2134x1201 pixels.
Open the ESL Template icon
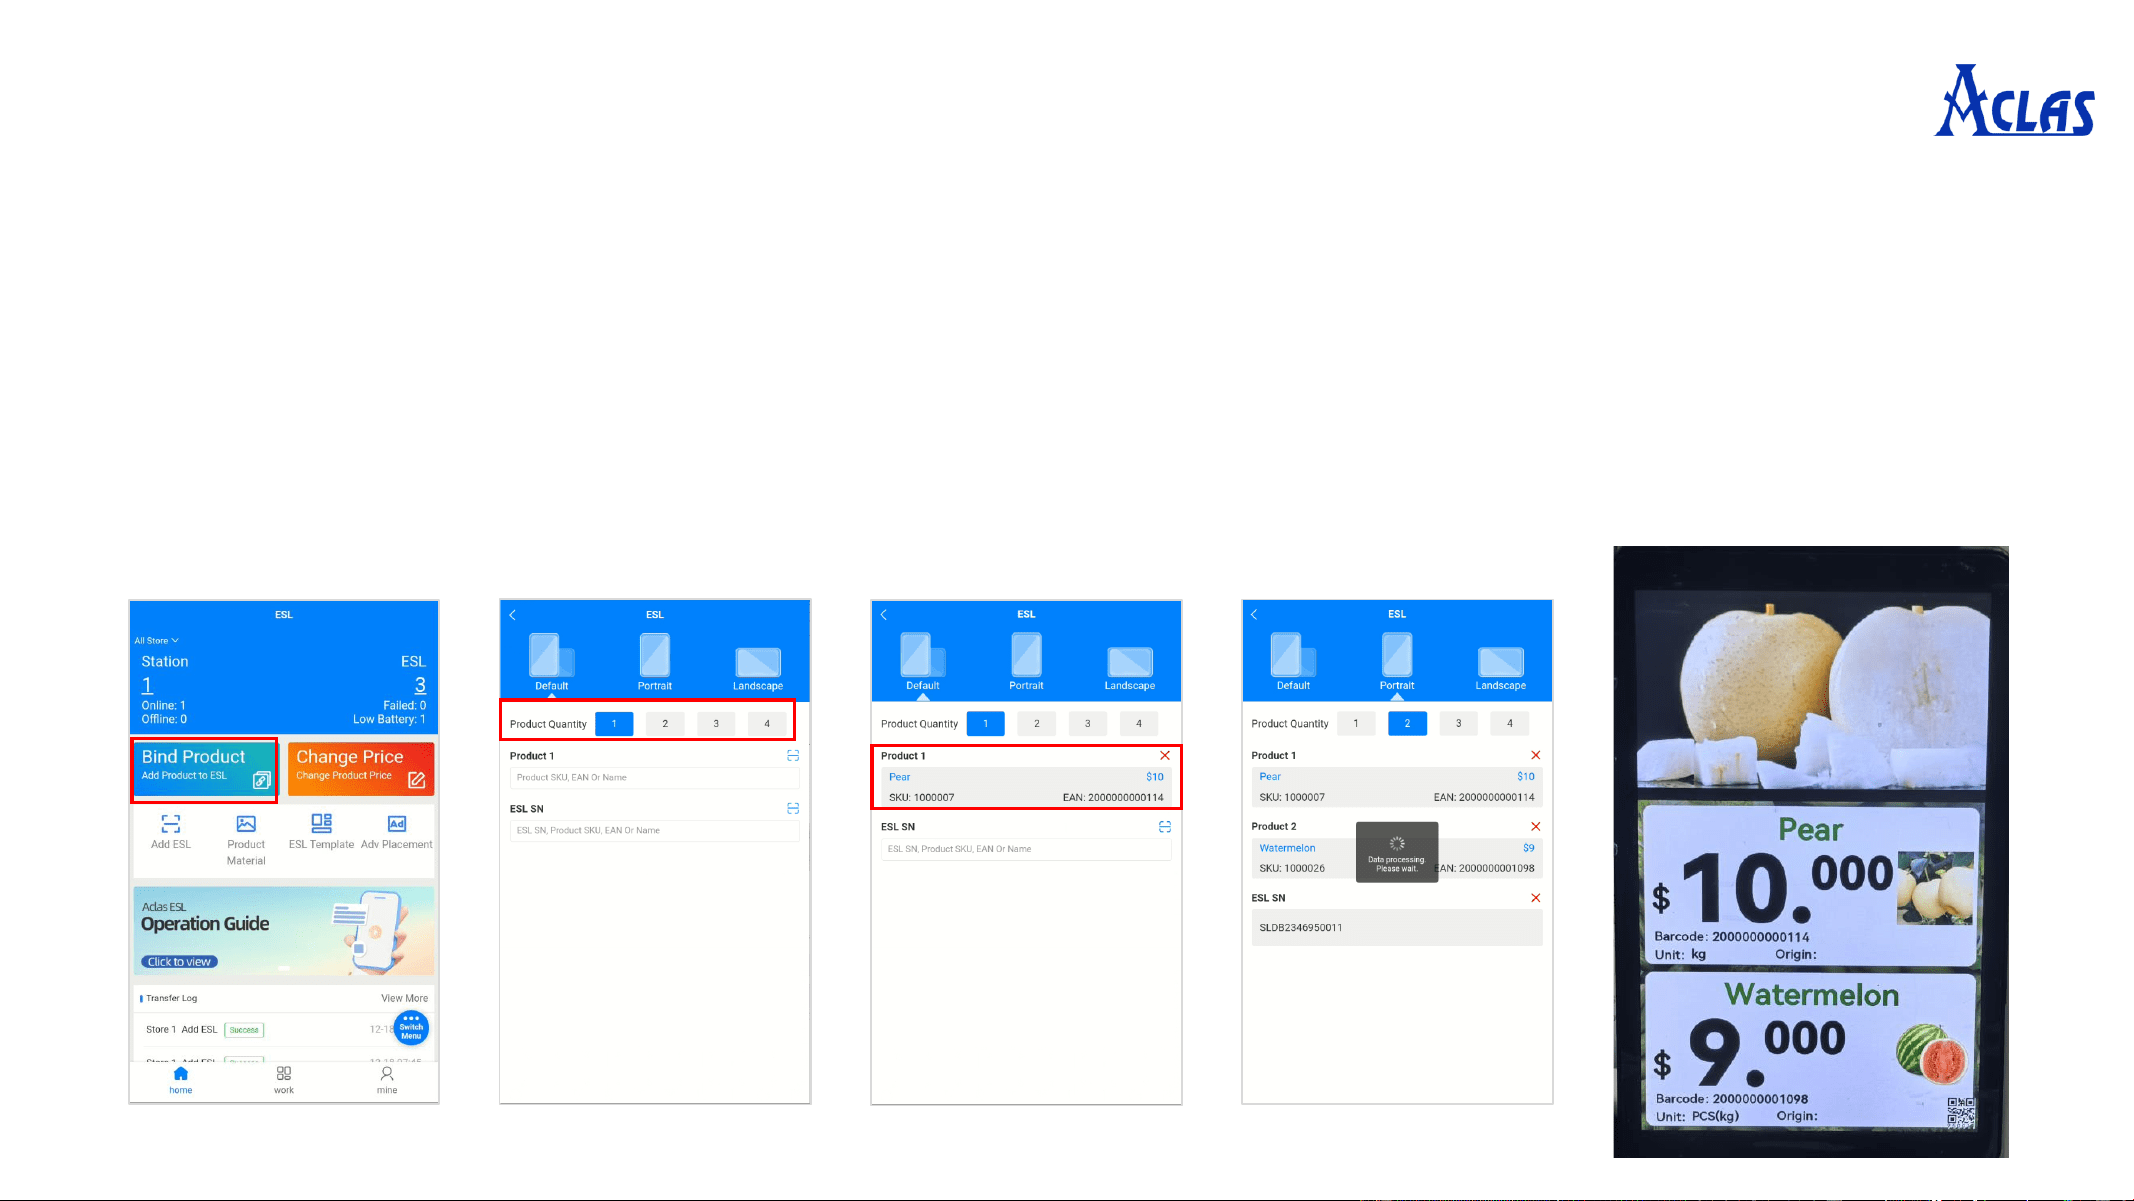pos(321,831)
